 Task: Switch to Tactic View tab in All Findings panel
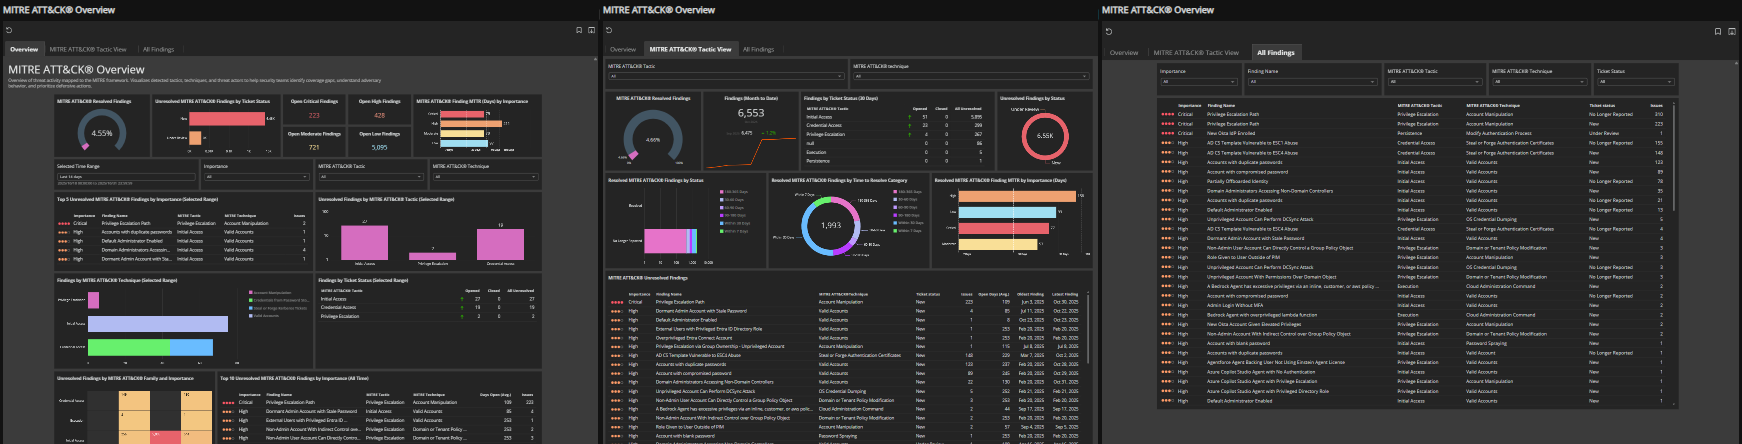[1196, 52]
